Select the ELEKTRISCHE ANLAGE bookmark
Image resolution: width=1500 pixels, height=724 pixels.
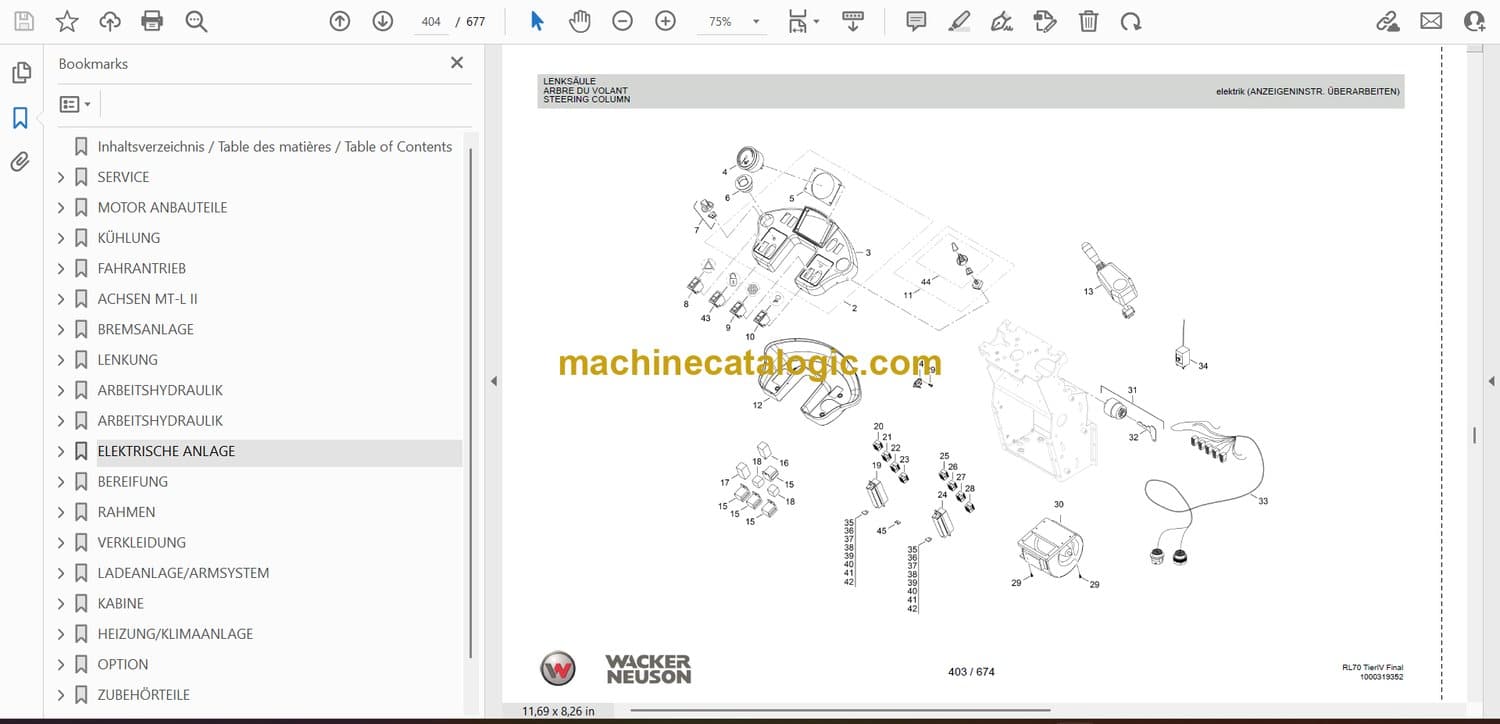(x=166, y=451)
